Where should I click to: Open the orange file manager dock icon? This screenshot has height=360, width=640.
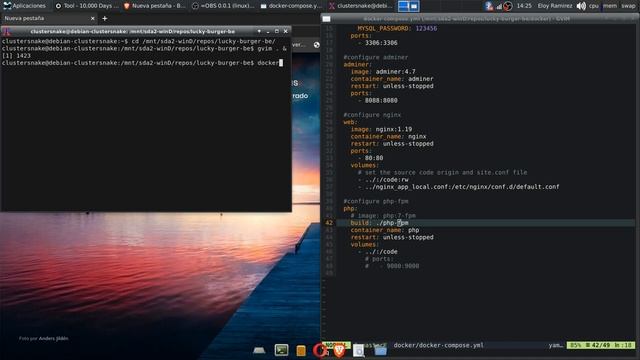coord(301,350)
